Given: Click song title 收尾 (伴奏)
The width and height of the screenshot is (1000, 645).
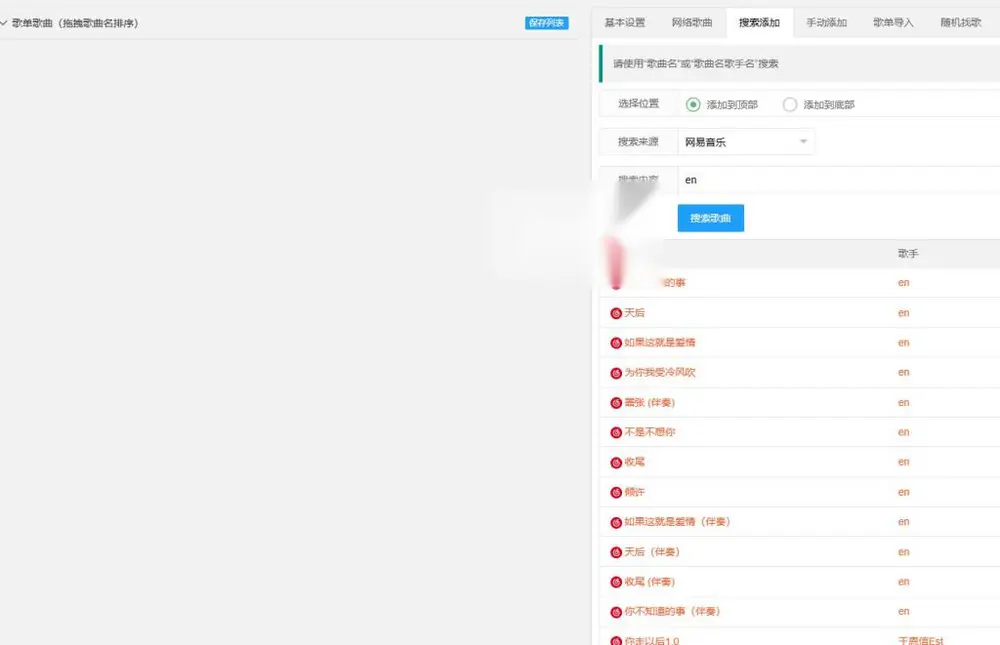Looking at the screenshot, I should [649, 582].
